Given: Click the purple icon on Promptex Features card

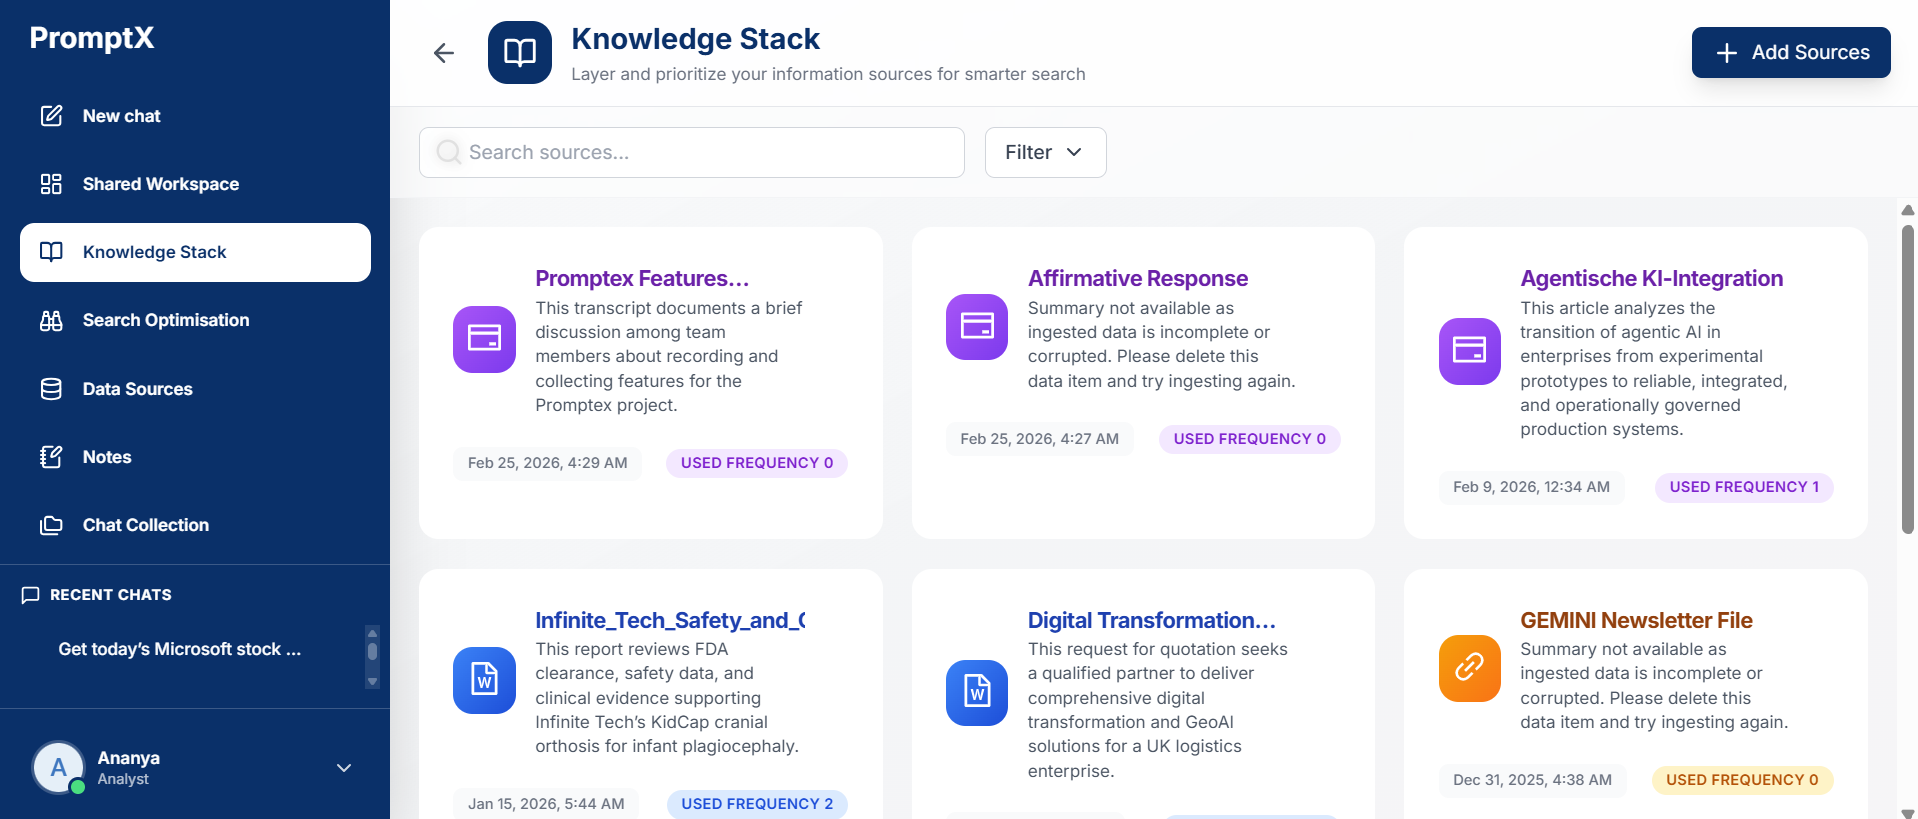Looking at the screenshot, I should pyautogui.click(x=484, y=339).
